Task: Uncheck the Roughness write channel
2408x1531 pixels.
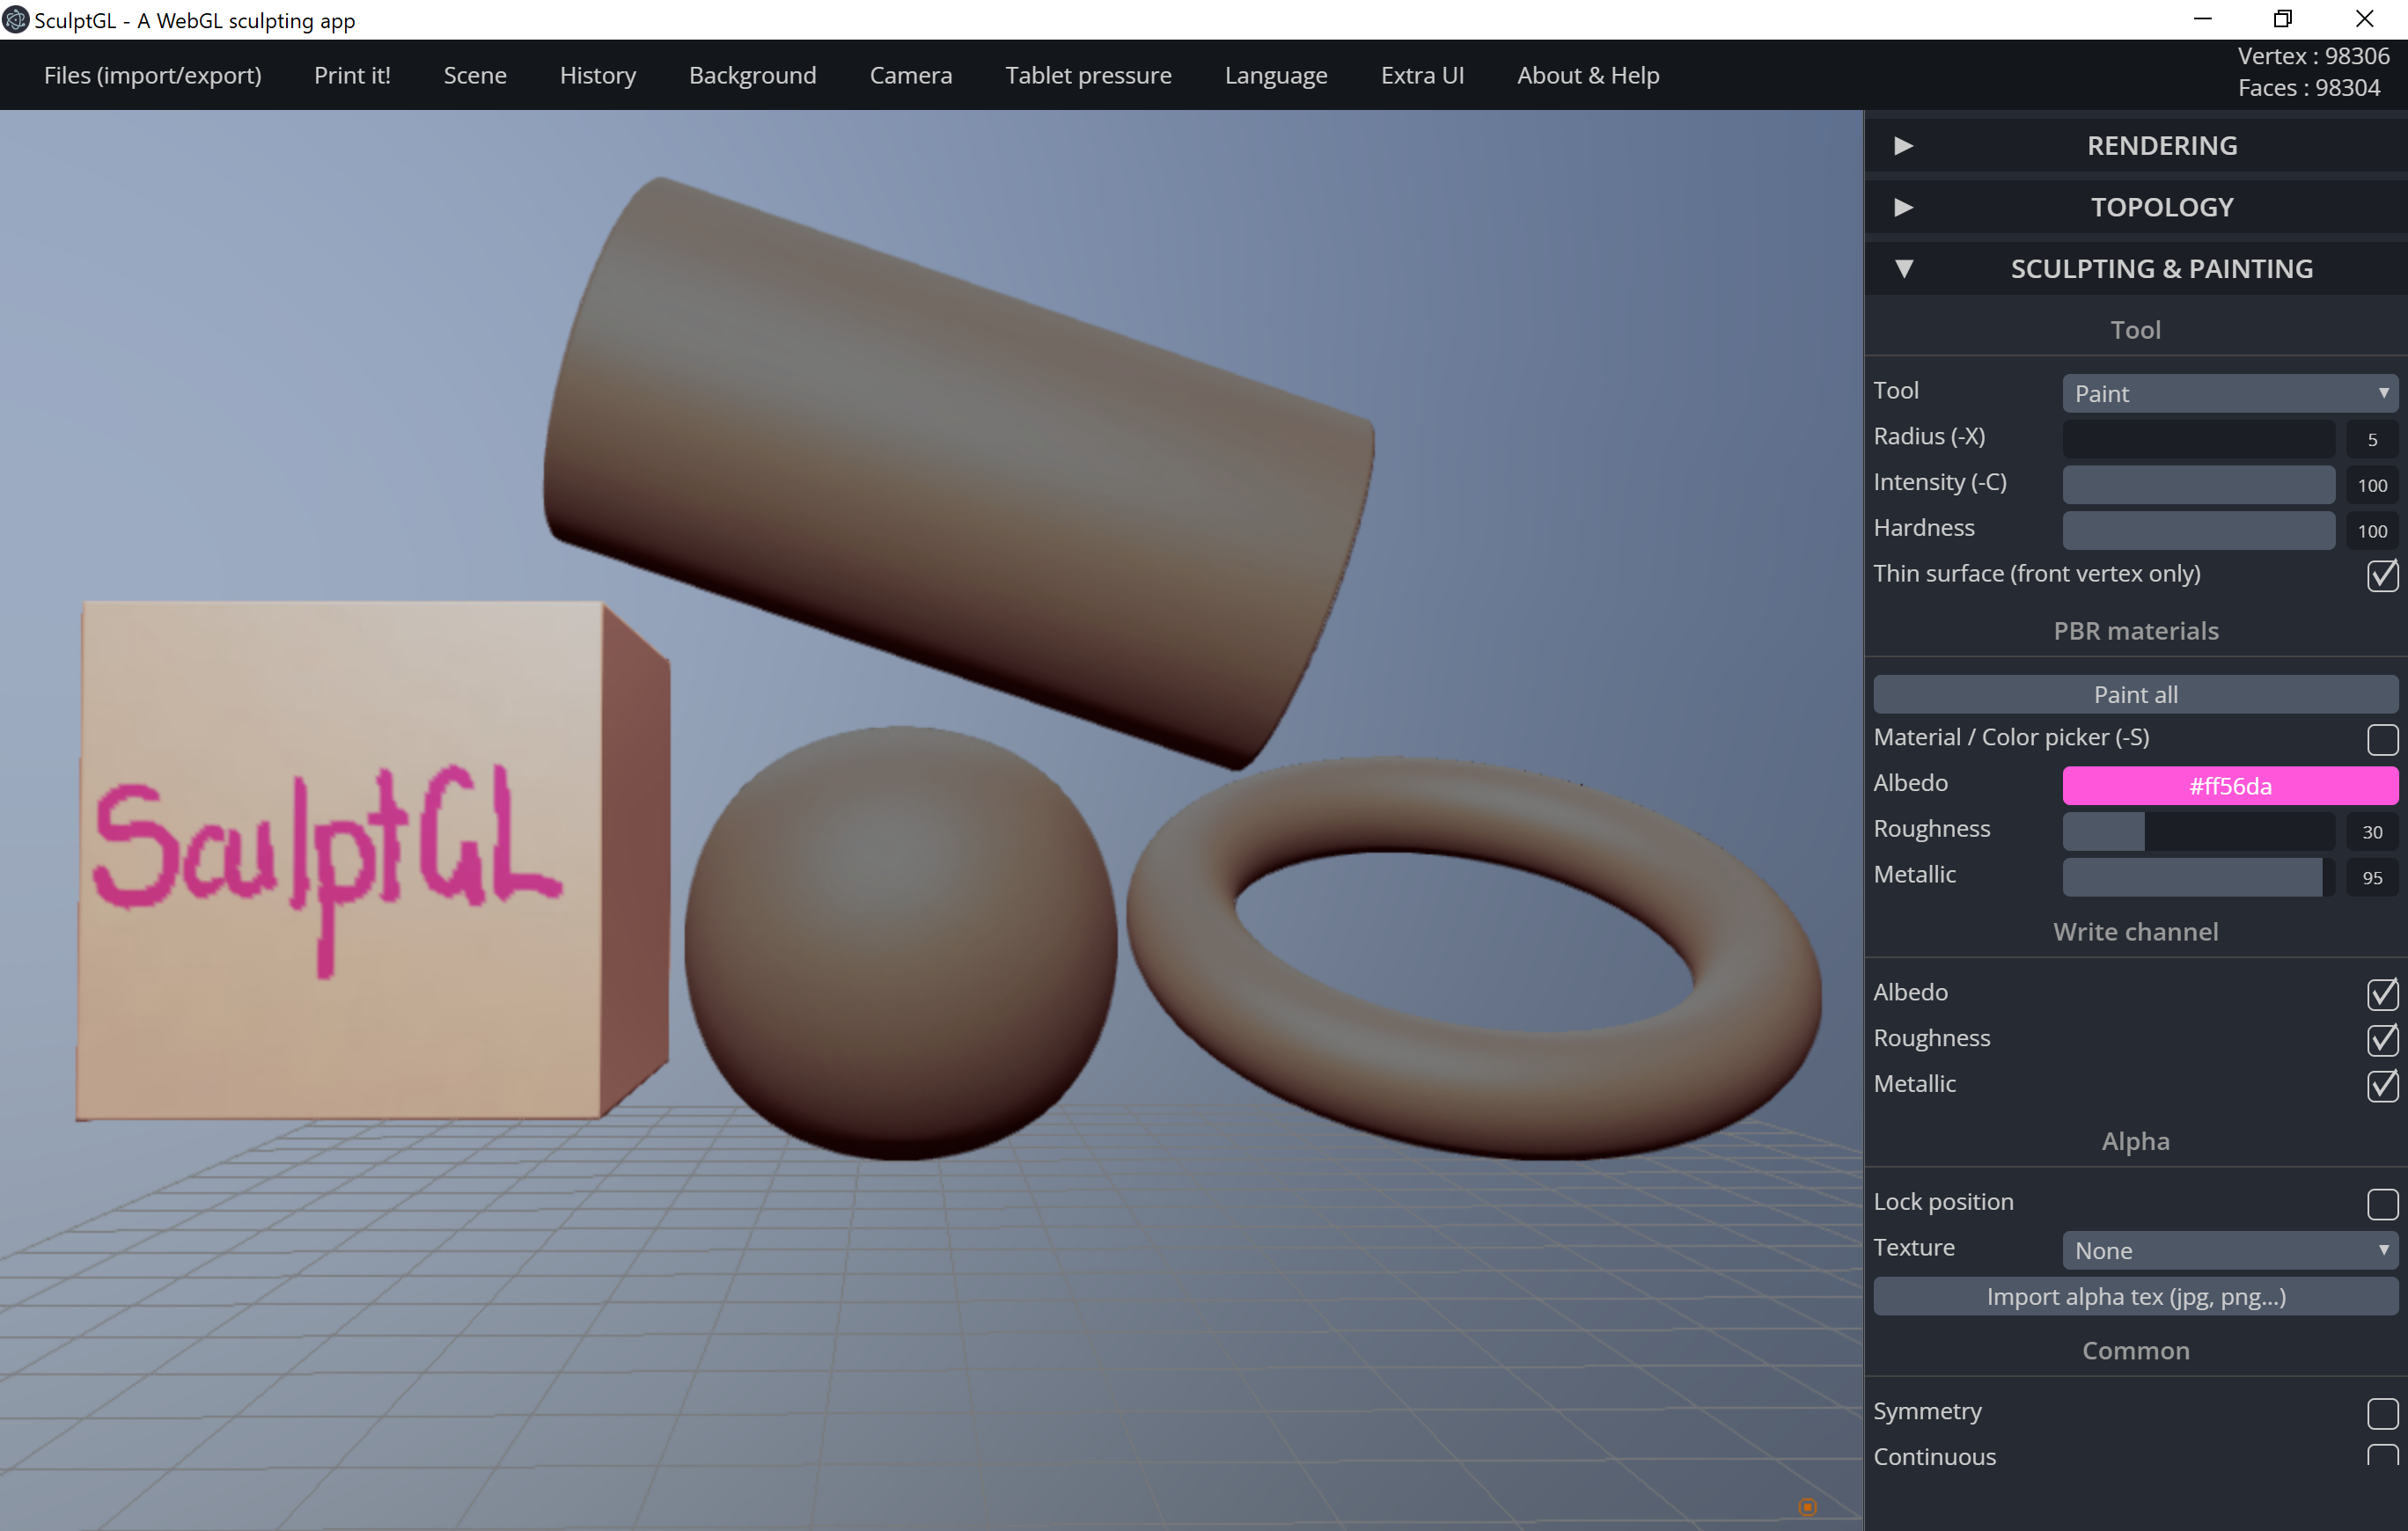Action: [x=2383, y=1040]
